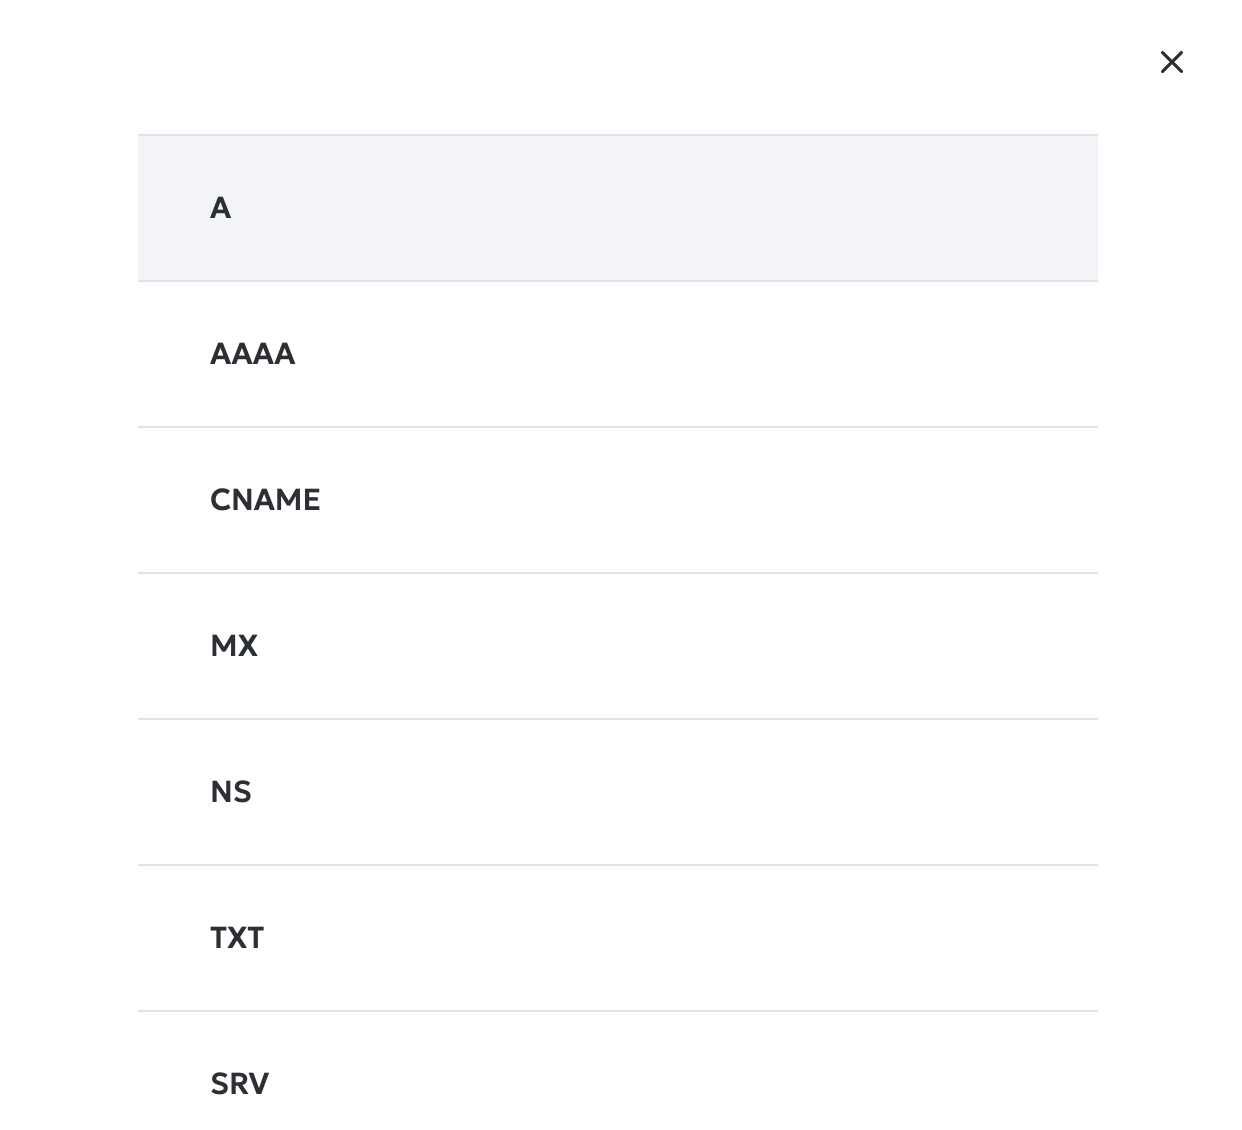Select the CNAME record type
Image resolution: width=1242 pixels, height=1130 pixels.
(x=618, y=500)
